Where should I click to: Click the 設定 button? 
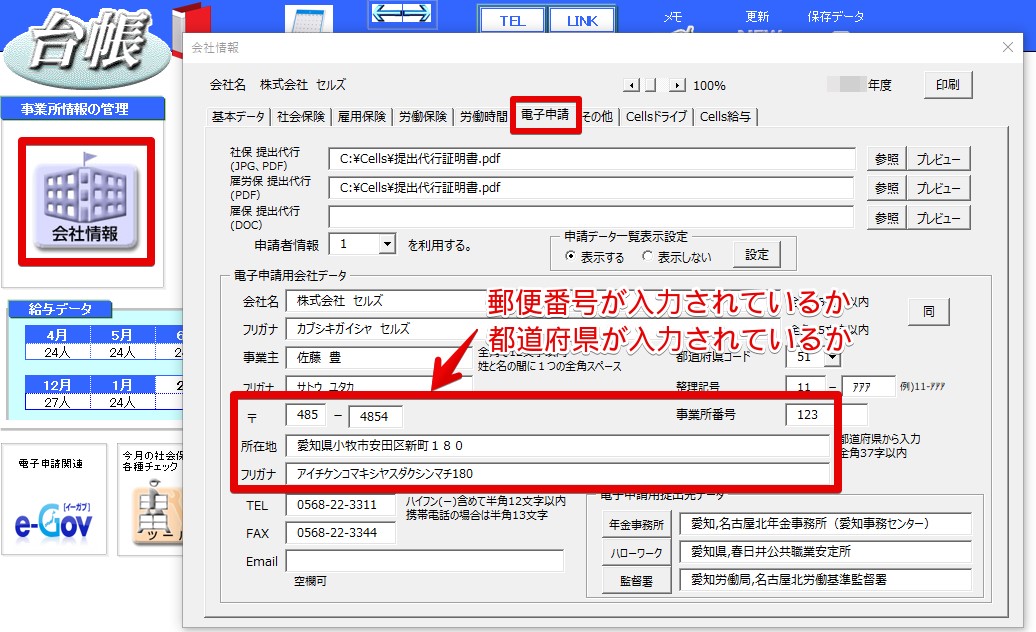tap(757, 255)
